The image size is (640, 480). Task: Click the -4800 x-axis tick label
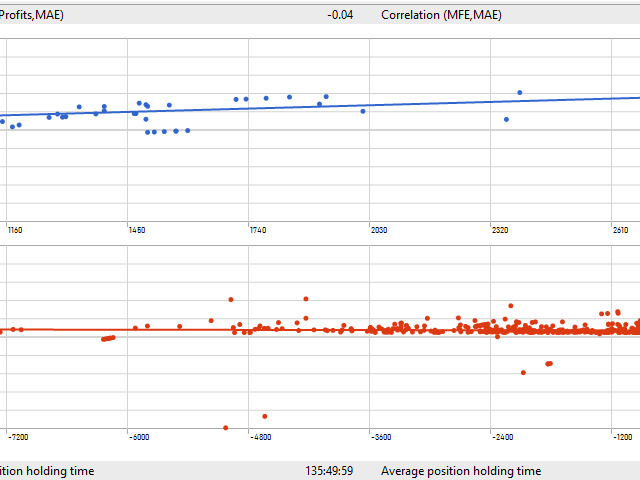tap(259, 437)
